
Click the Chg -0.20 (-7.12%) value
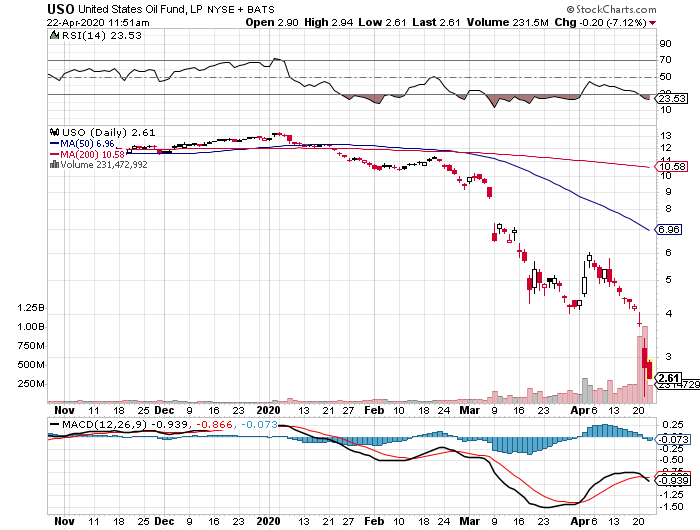(x=600, y=22)
